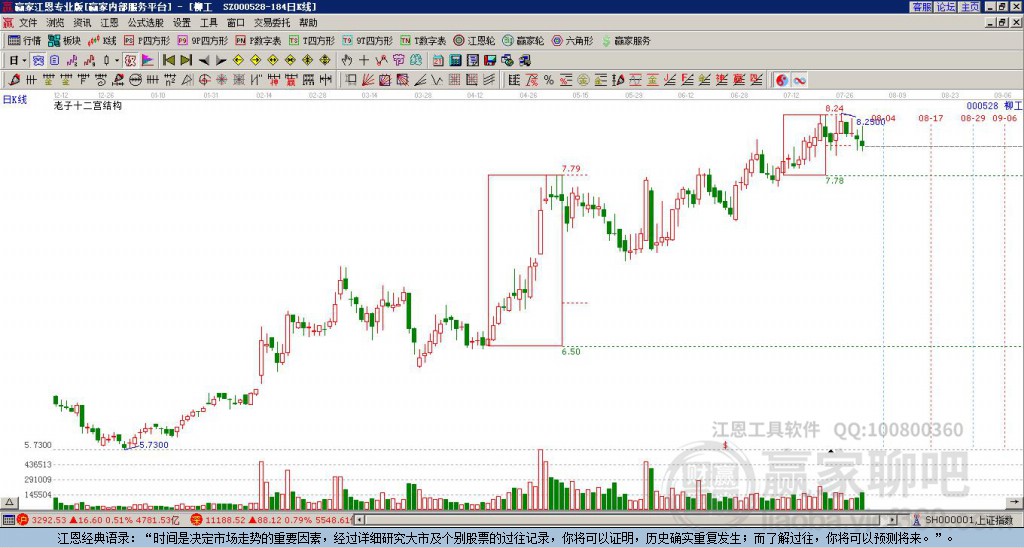This screenshot has height=548, width=1024.
Task: Click the SH000001 上证指数 status entry
Action: click(968, 520)
